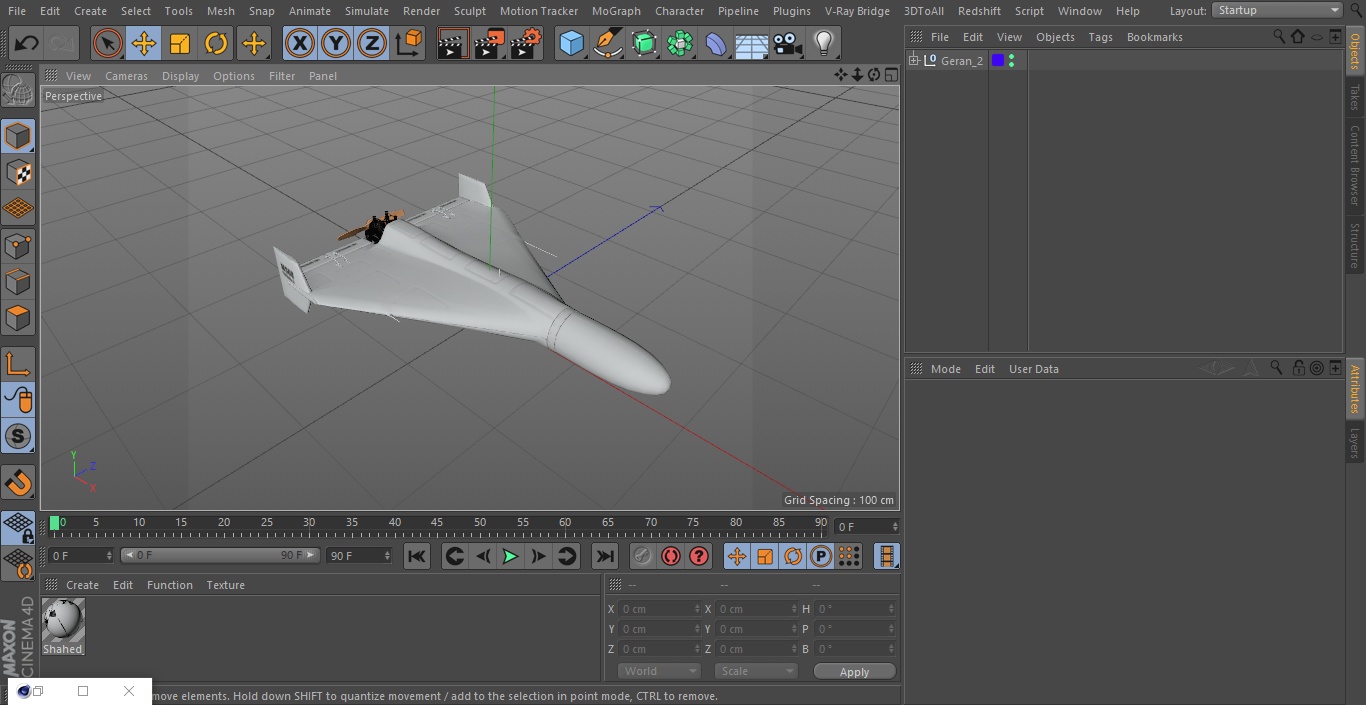Open the Array modeling objects icon
The width and height of the screenshot is (1366, 705).
click(680, 43)
